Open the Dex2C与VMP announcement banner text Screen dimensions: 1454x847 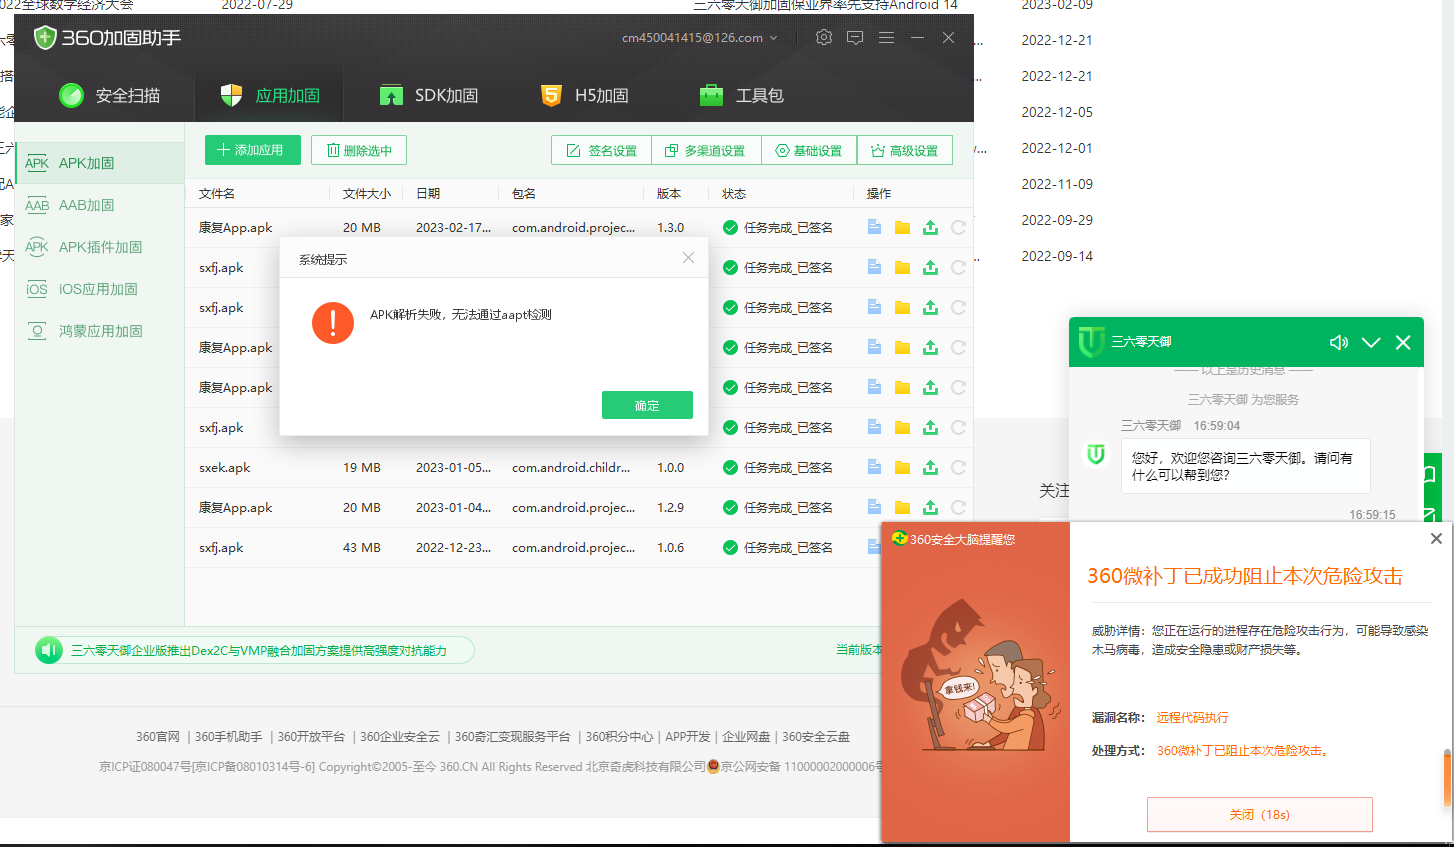point(259,650)
